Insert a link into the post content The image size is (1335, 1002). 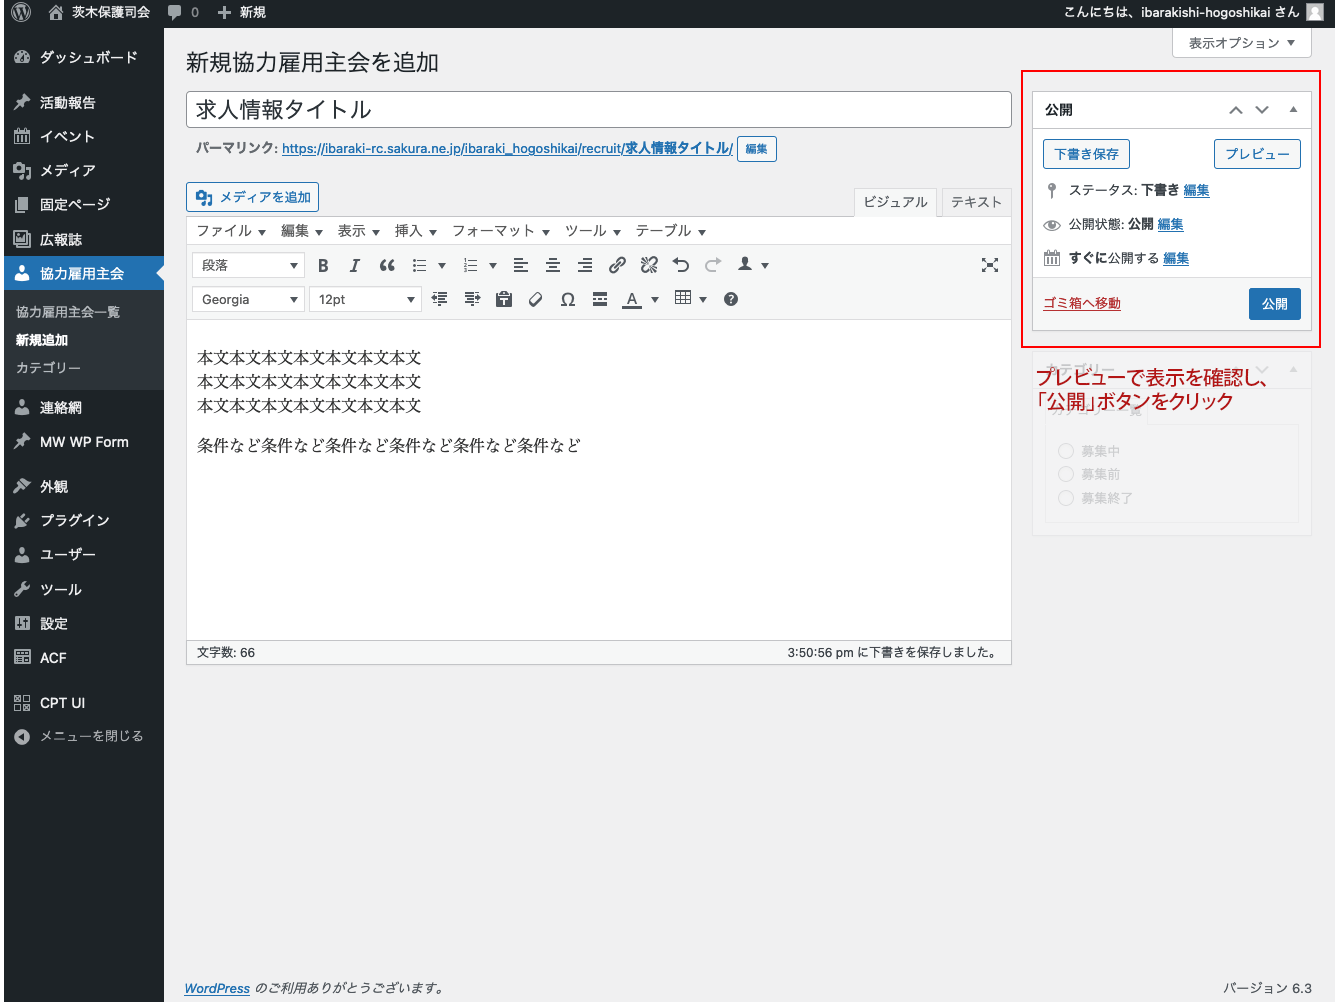pyautogui.click(x=616, y=264)
